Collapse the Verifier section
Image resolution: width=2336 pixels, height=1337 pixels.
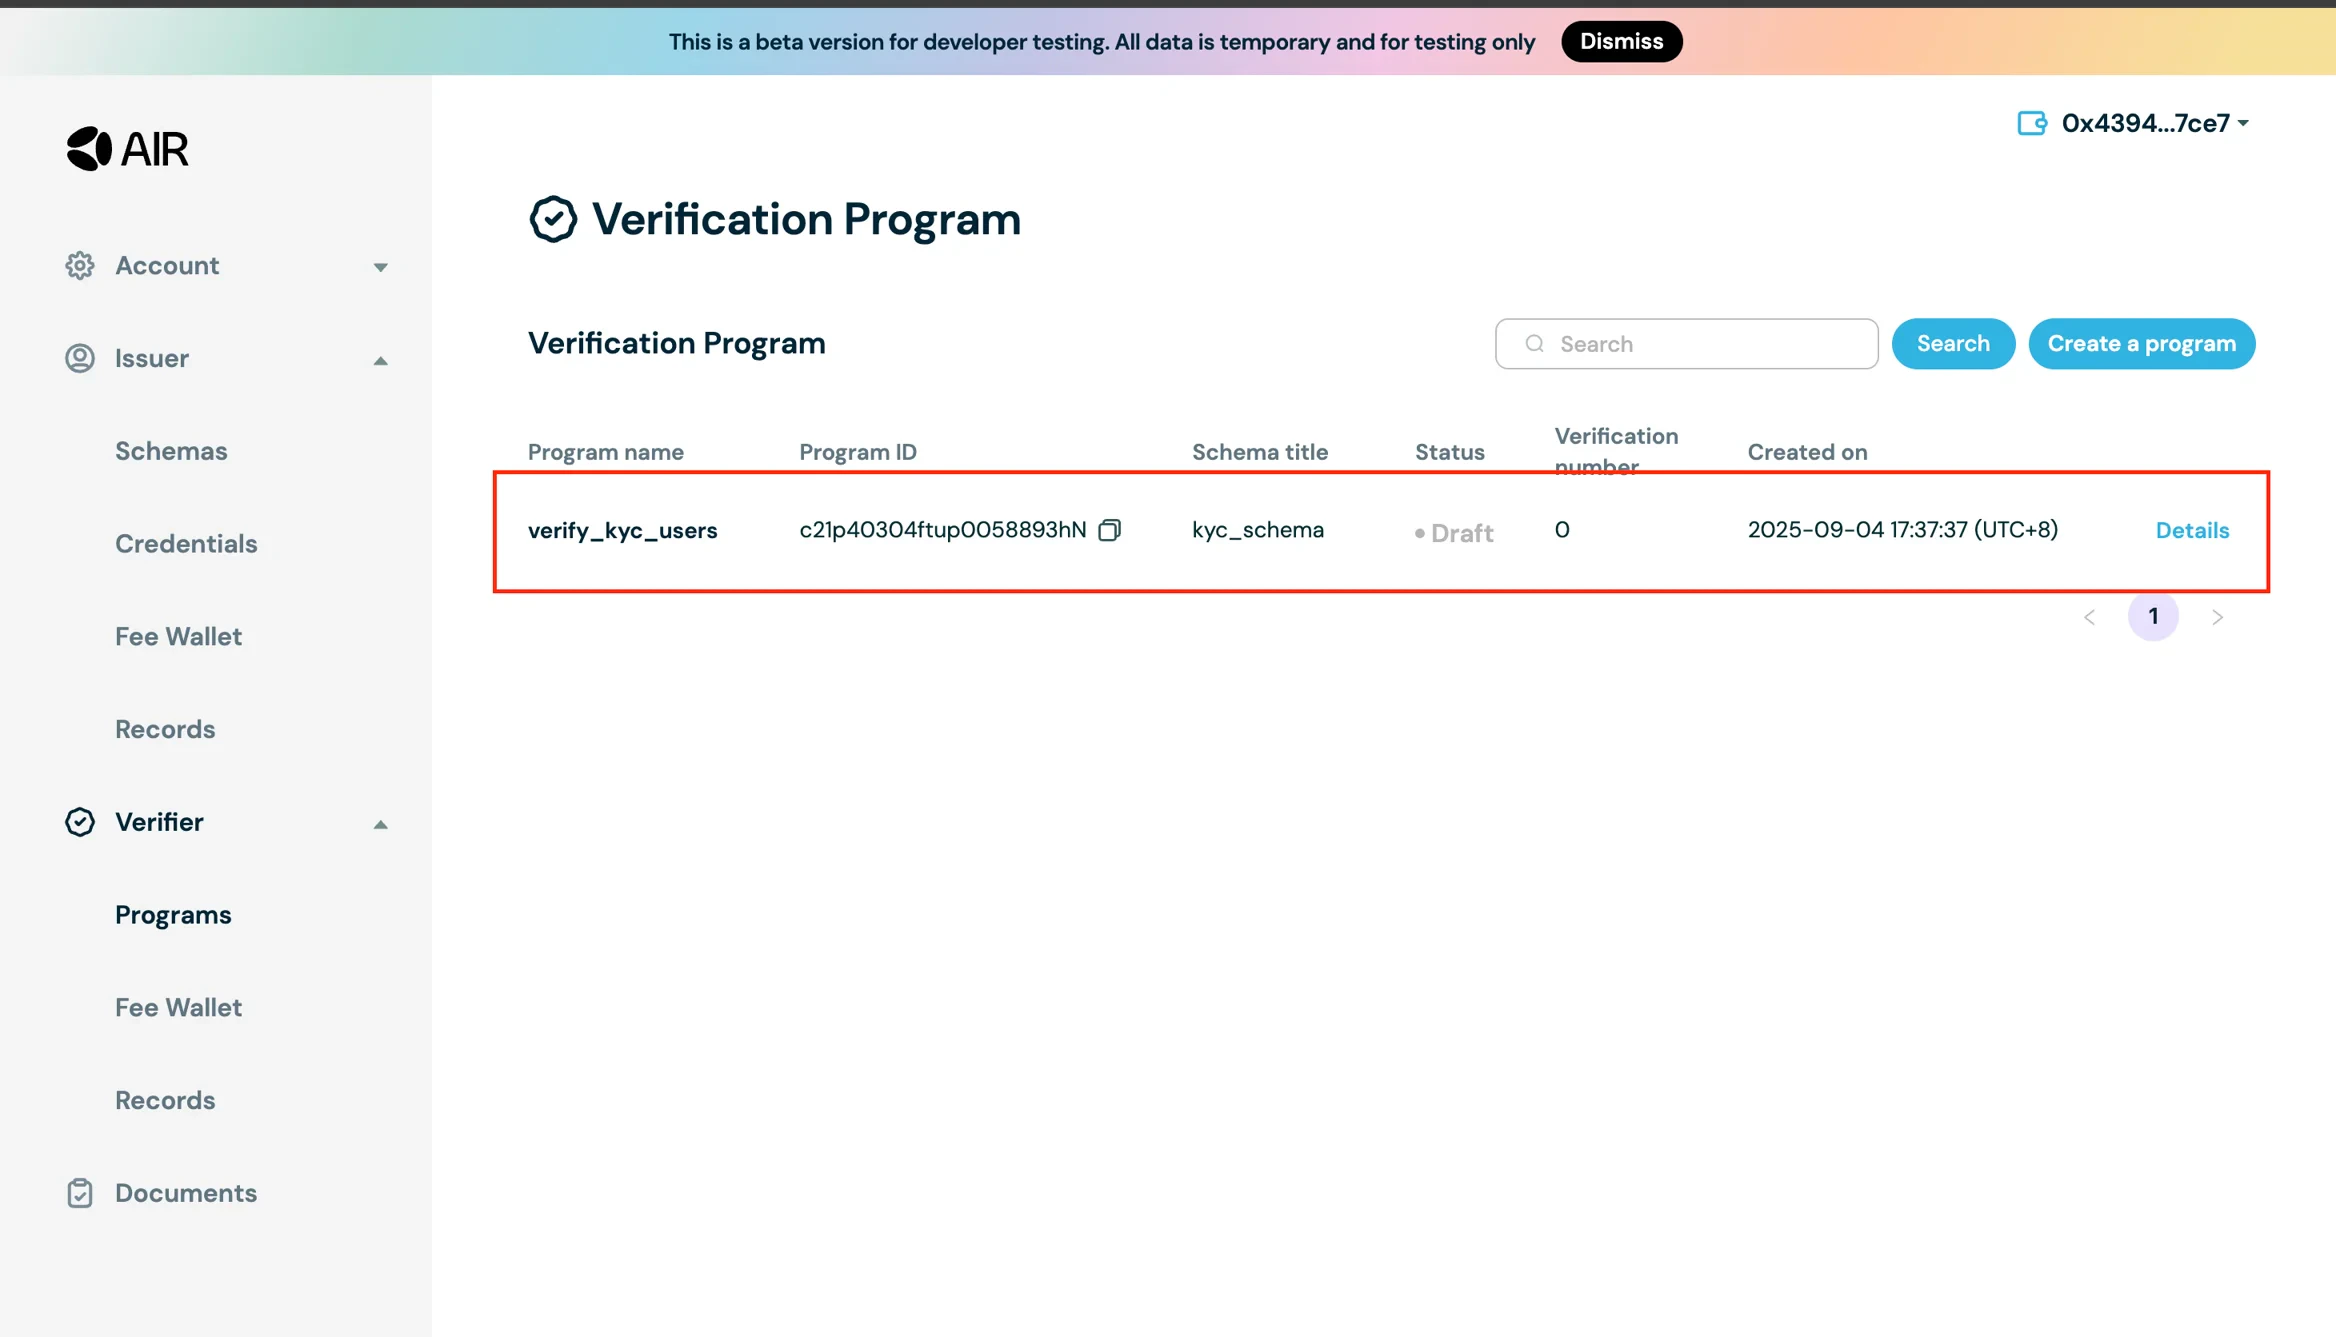380,824
